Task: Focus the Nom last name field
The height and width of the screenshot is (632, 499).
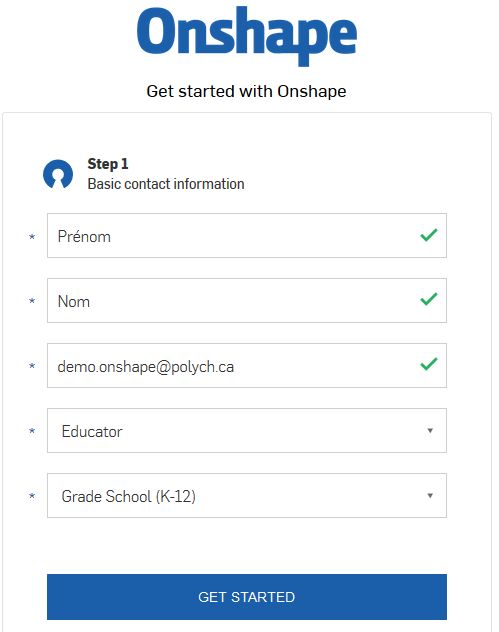Action: (247, 300)
